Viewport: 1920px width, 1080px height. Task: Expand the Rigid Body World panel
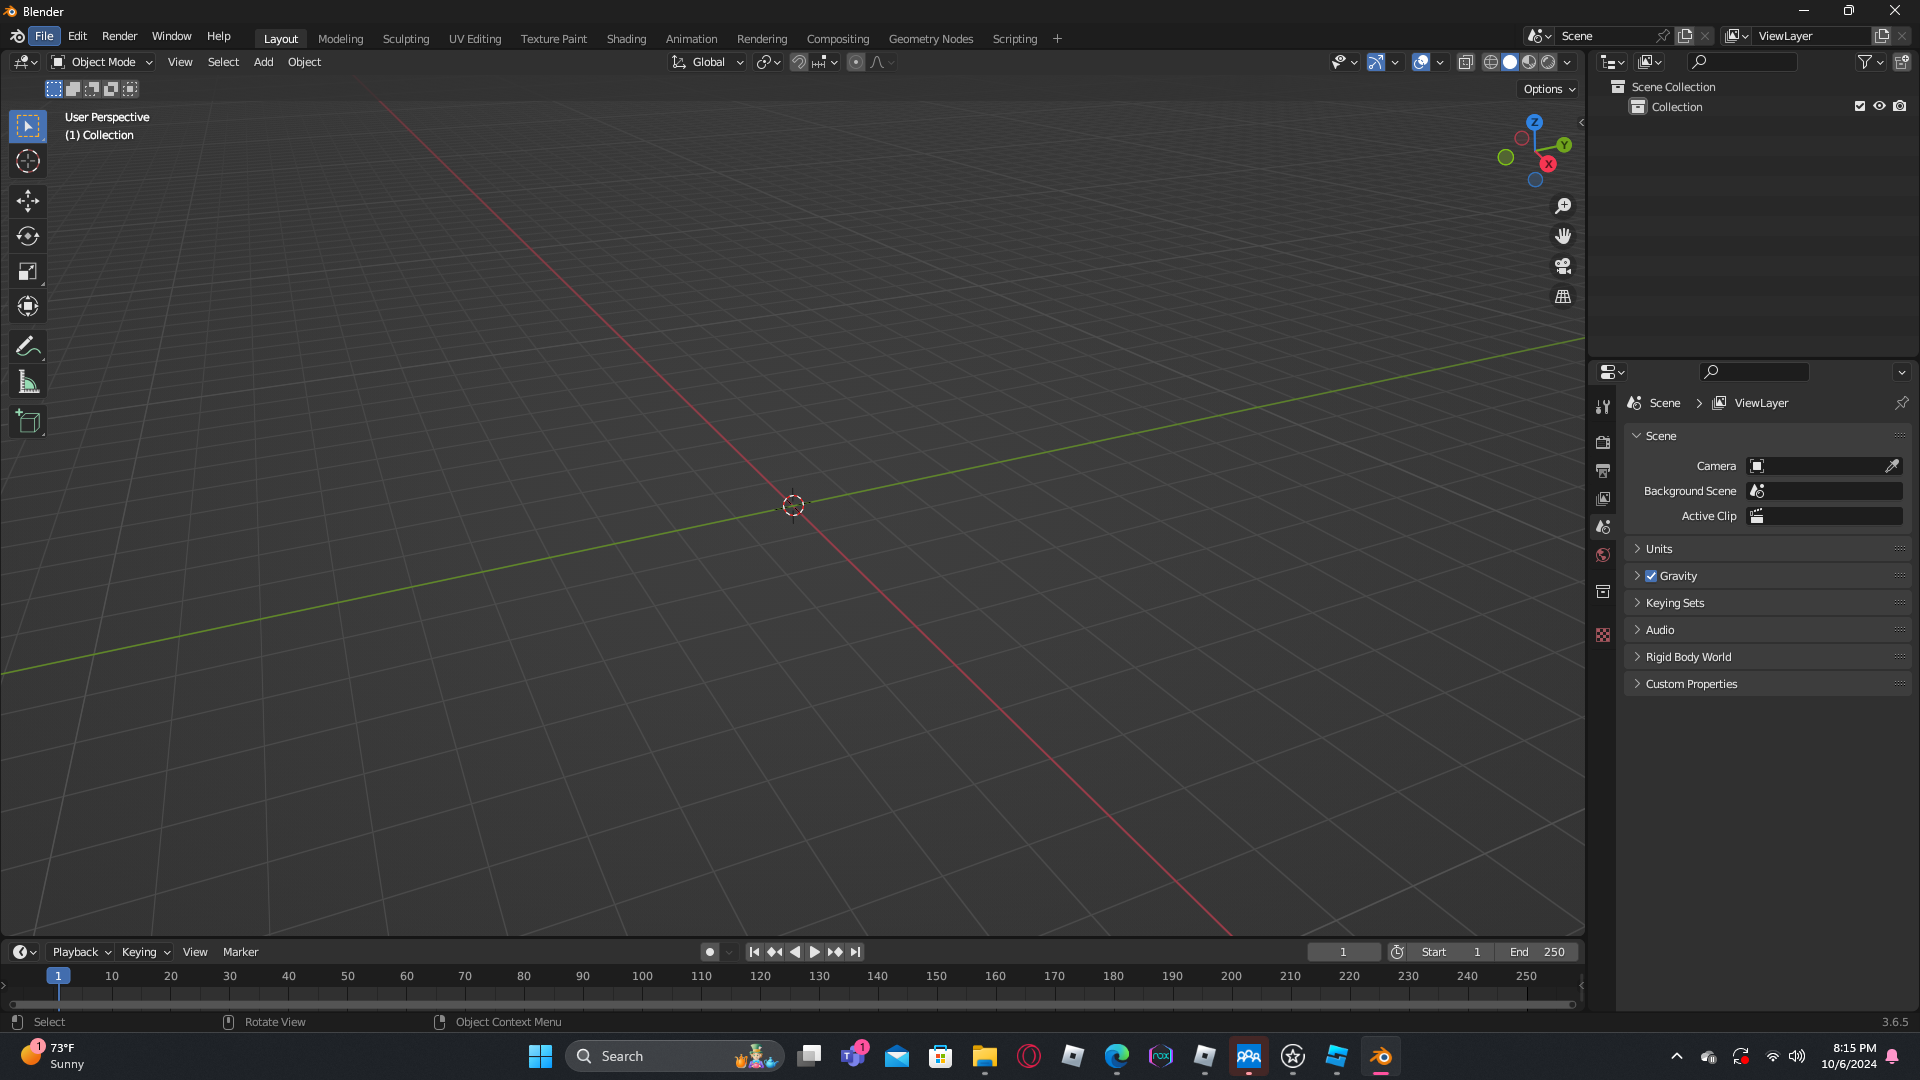[1688, 657]
